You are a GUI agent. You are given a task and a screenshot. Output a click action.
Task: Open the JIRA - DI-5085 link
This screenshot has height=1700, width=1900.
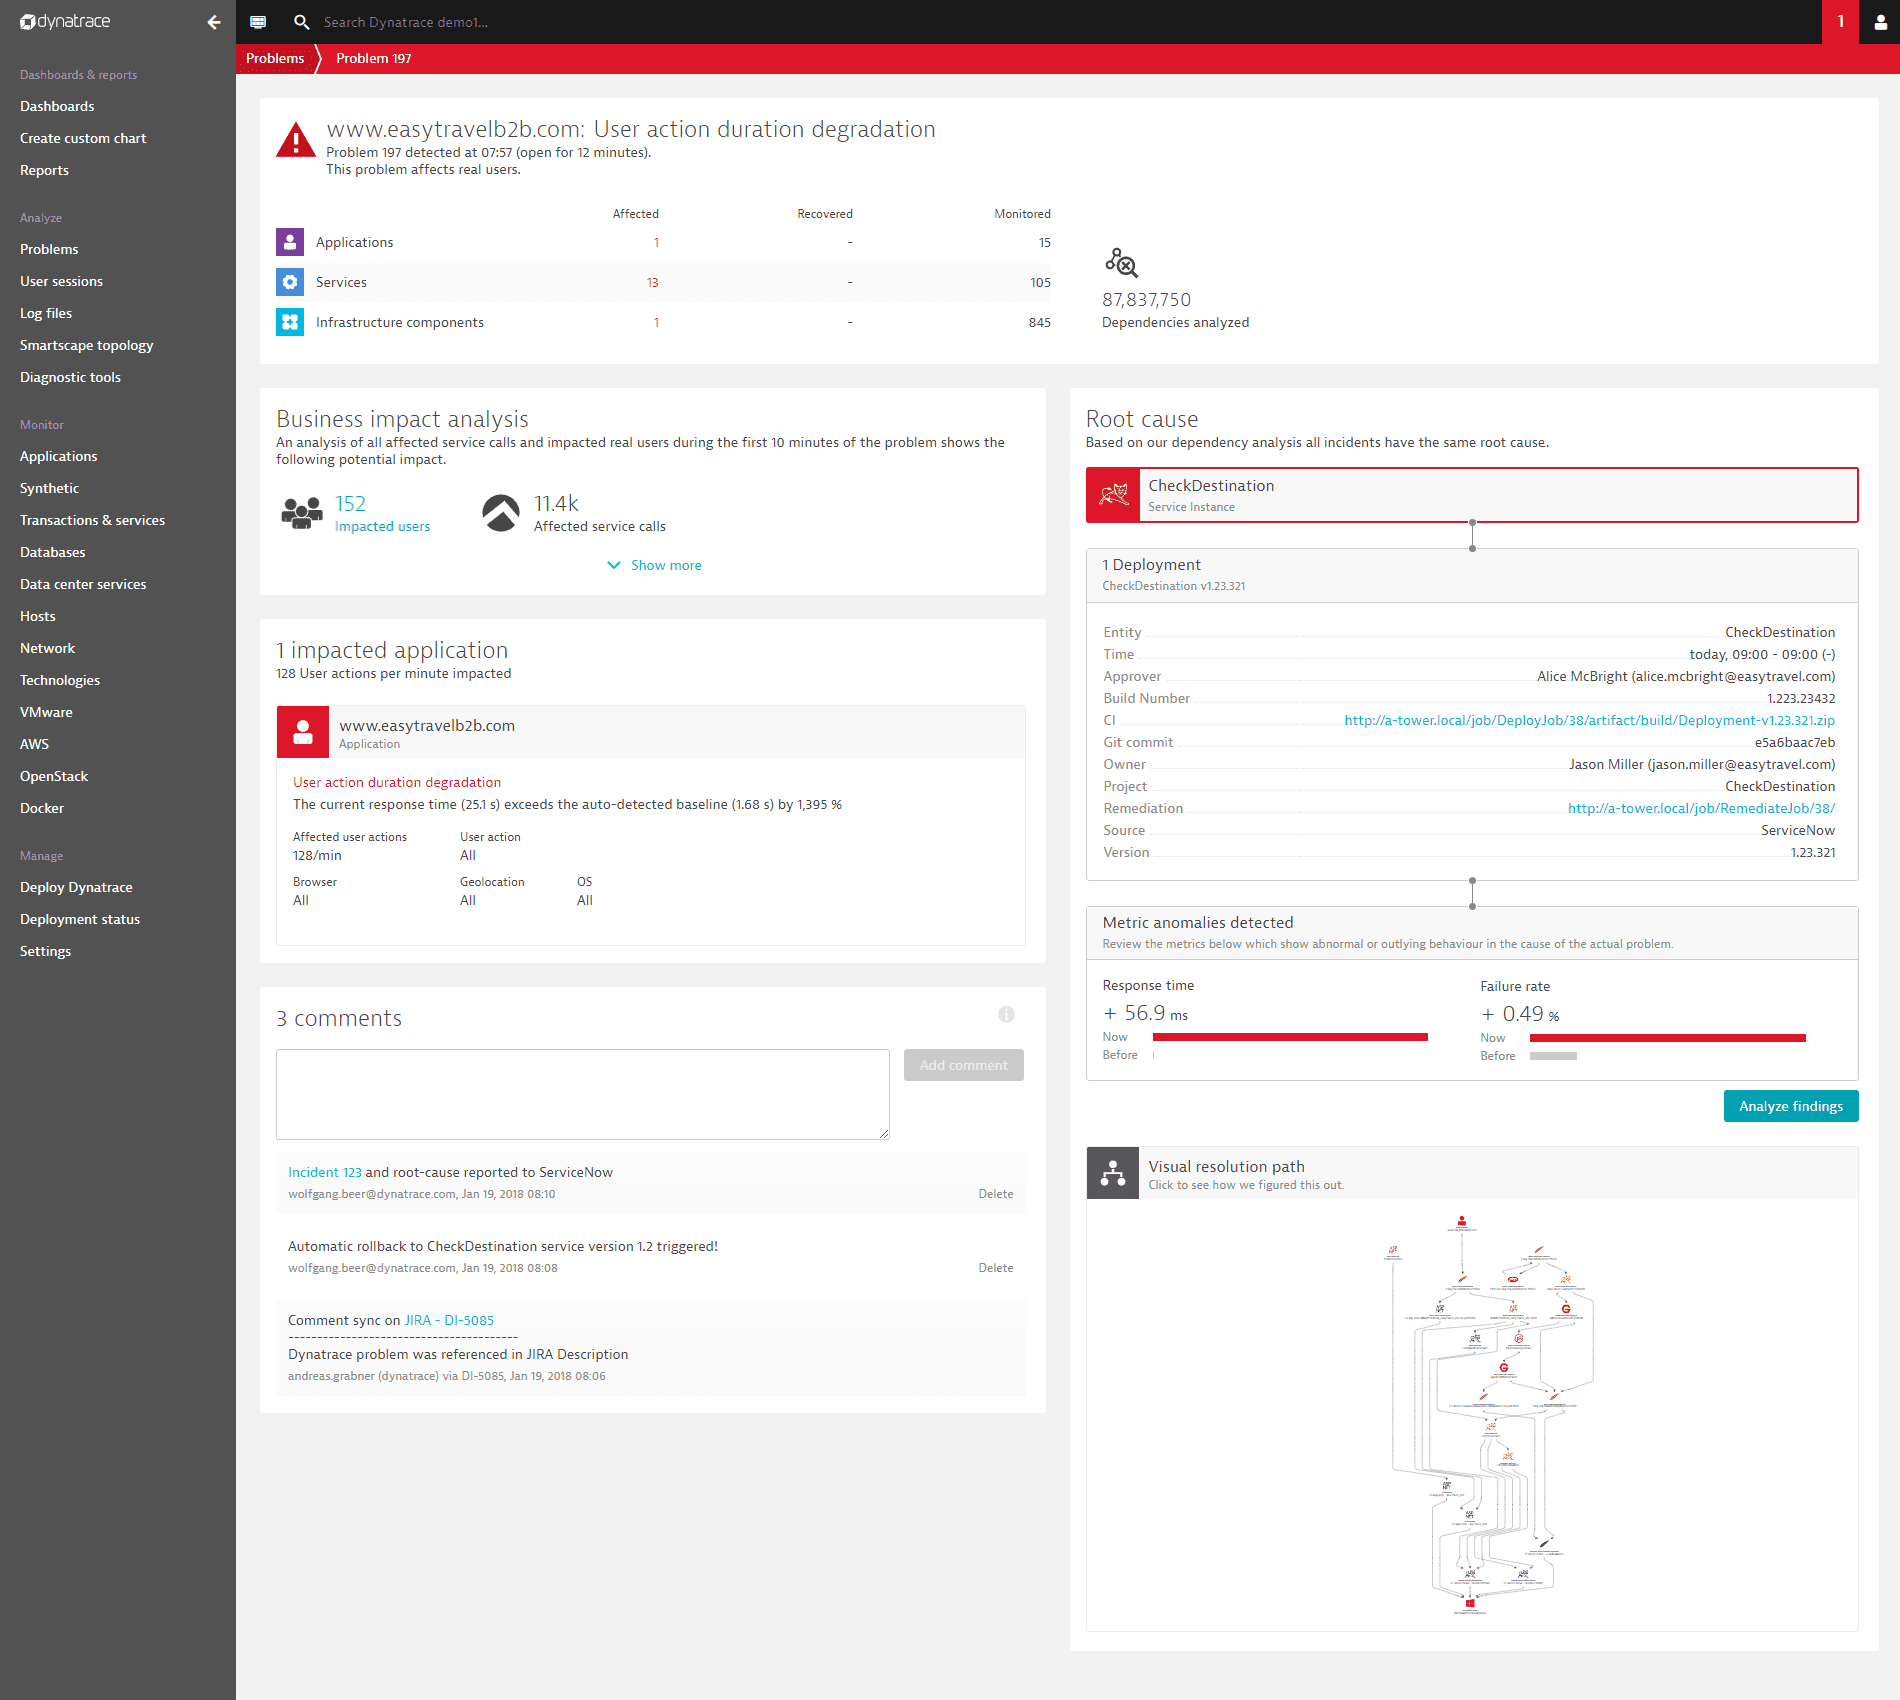click(x=449, y=1320)
